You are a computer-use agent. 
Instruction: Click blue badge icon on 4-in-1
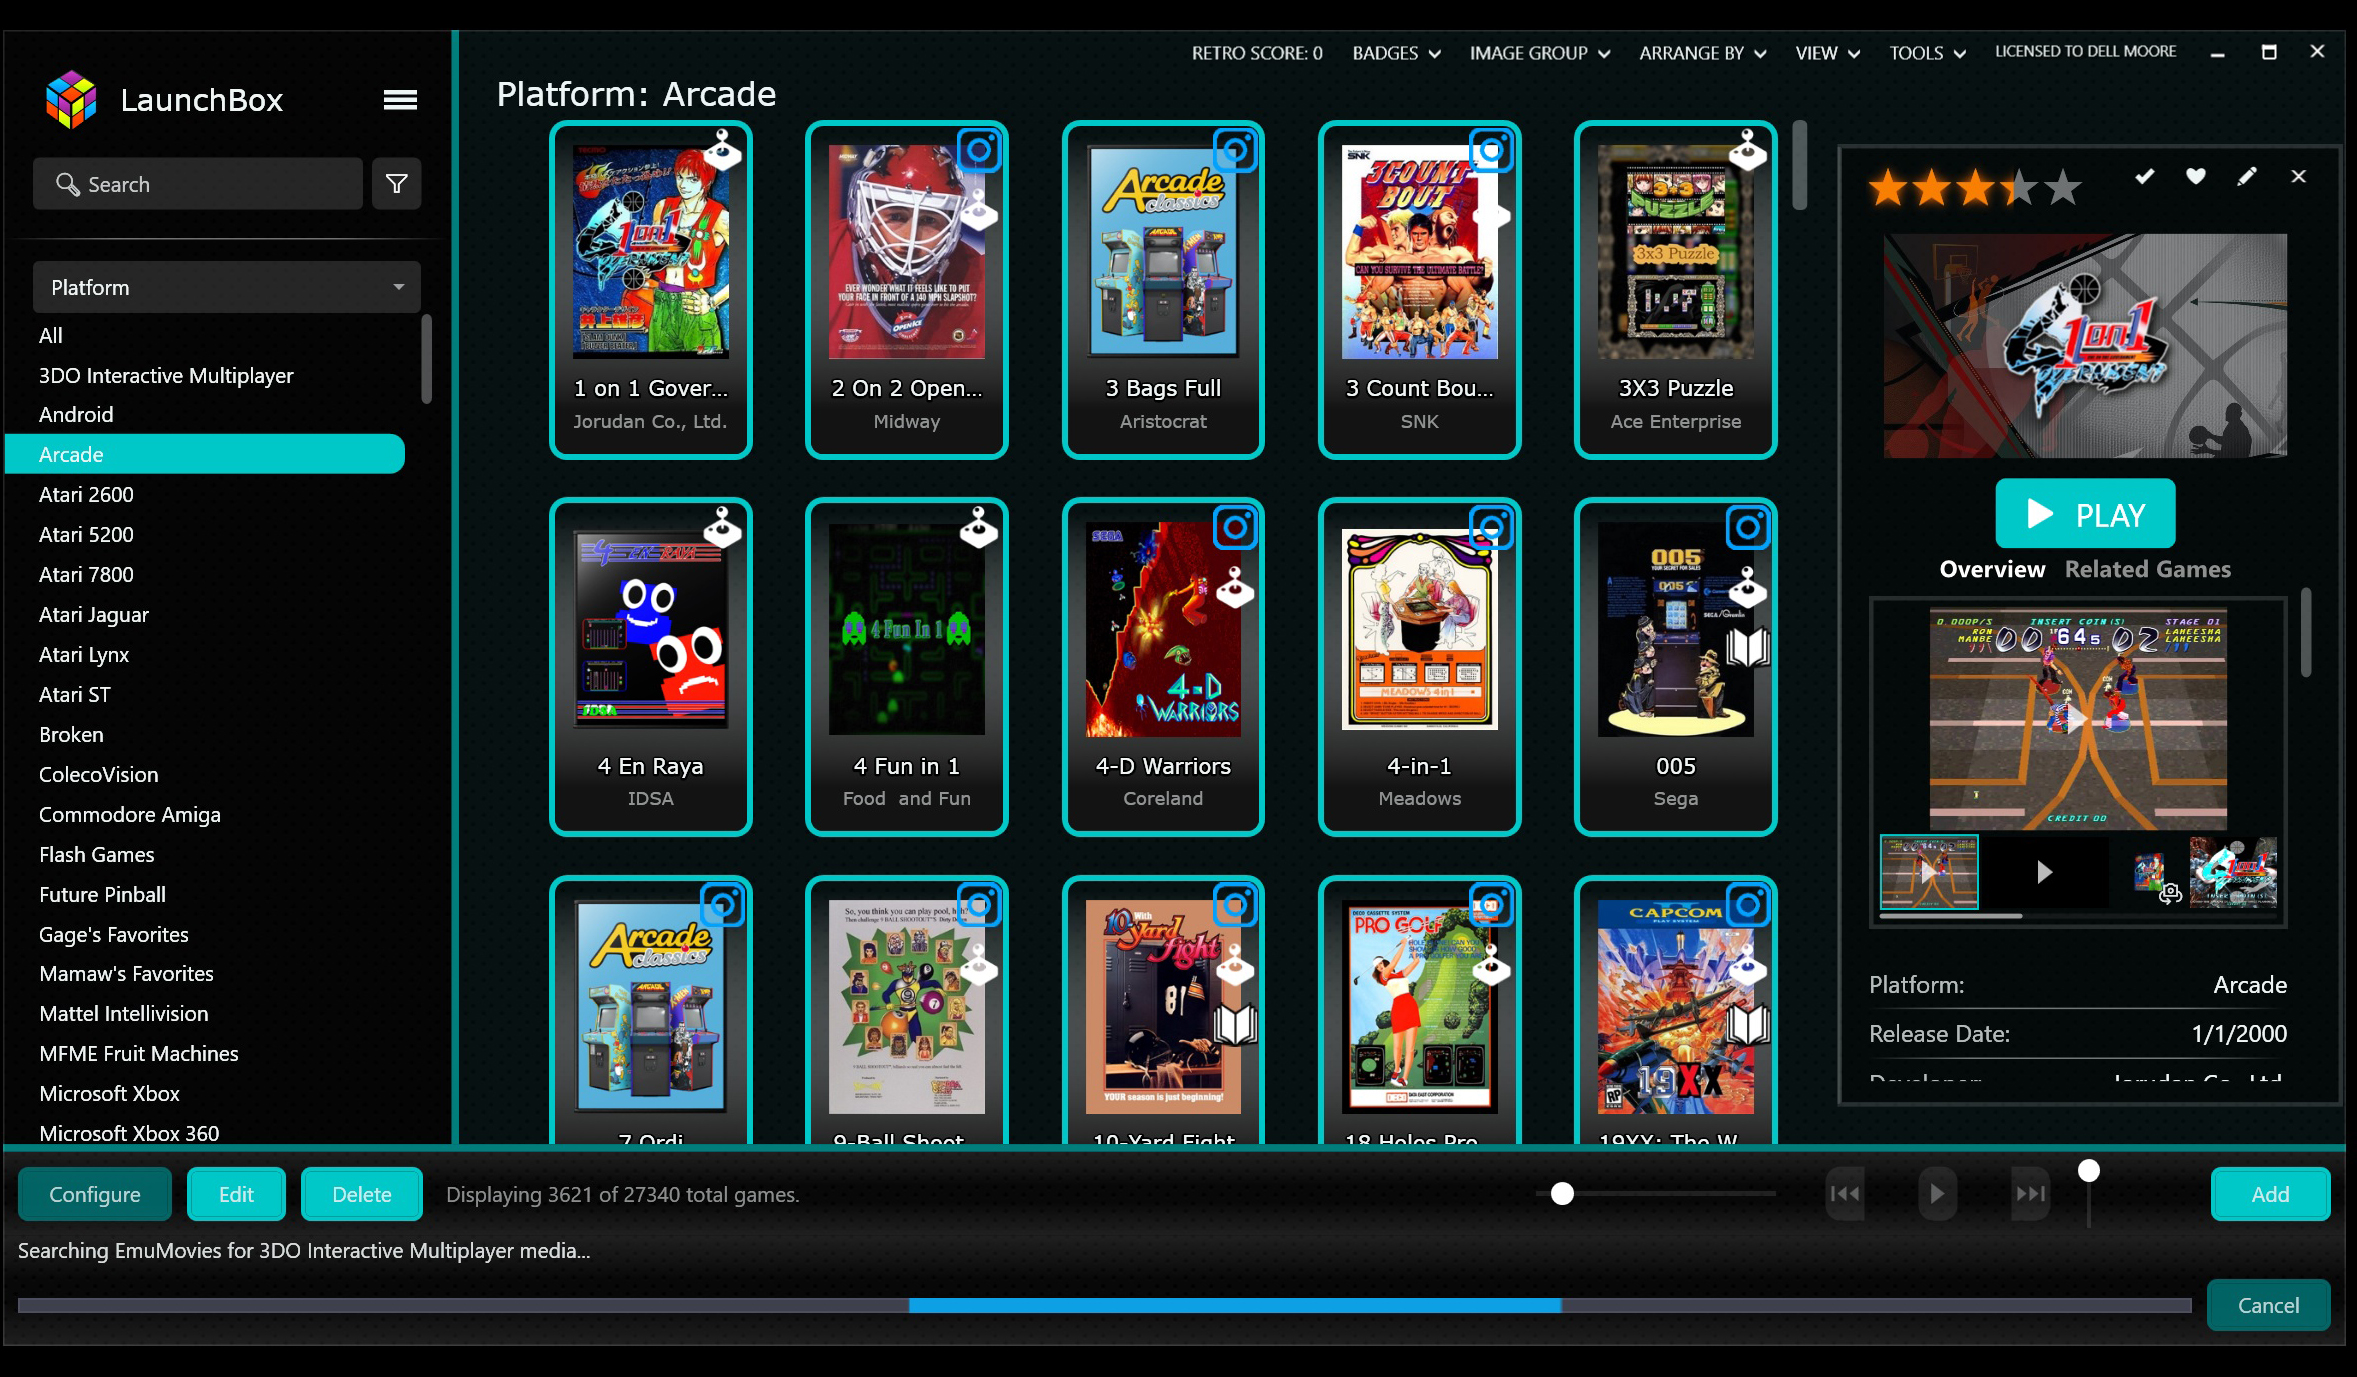point(1491,527)
